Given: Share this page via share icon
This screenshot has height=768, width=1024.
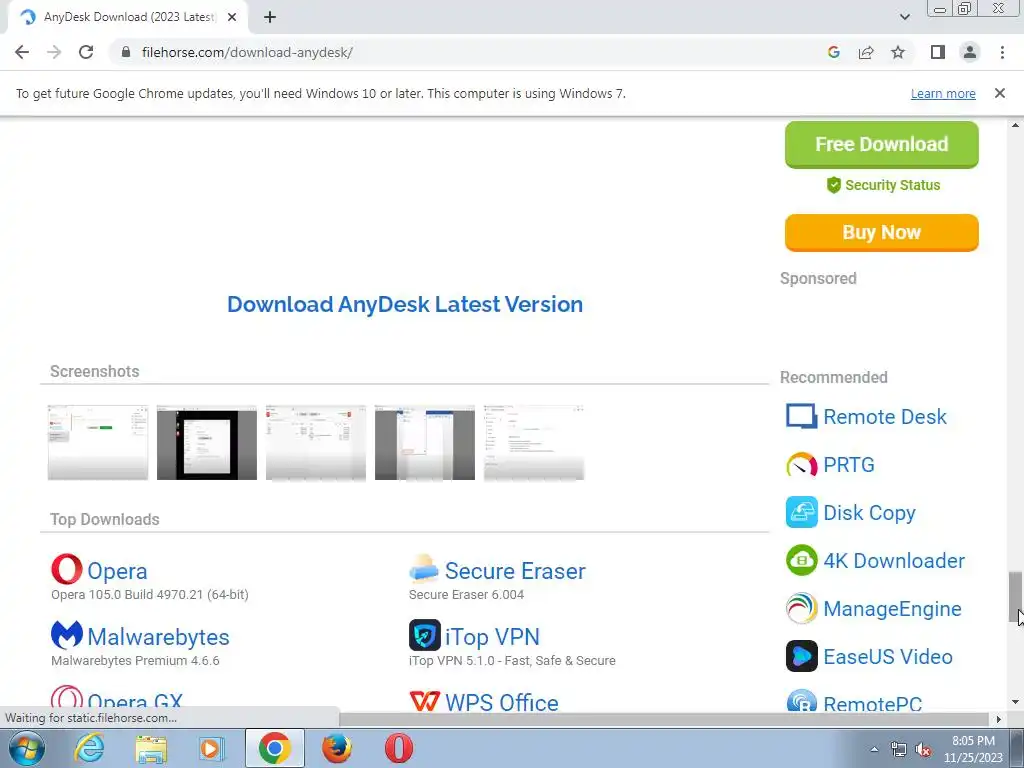Looking at the screenshot, I should click(866, 52).
